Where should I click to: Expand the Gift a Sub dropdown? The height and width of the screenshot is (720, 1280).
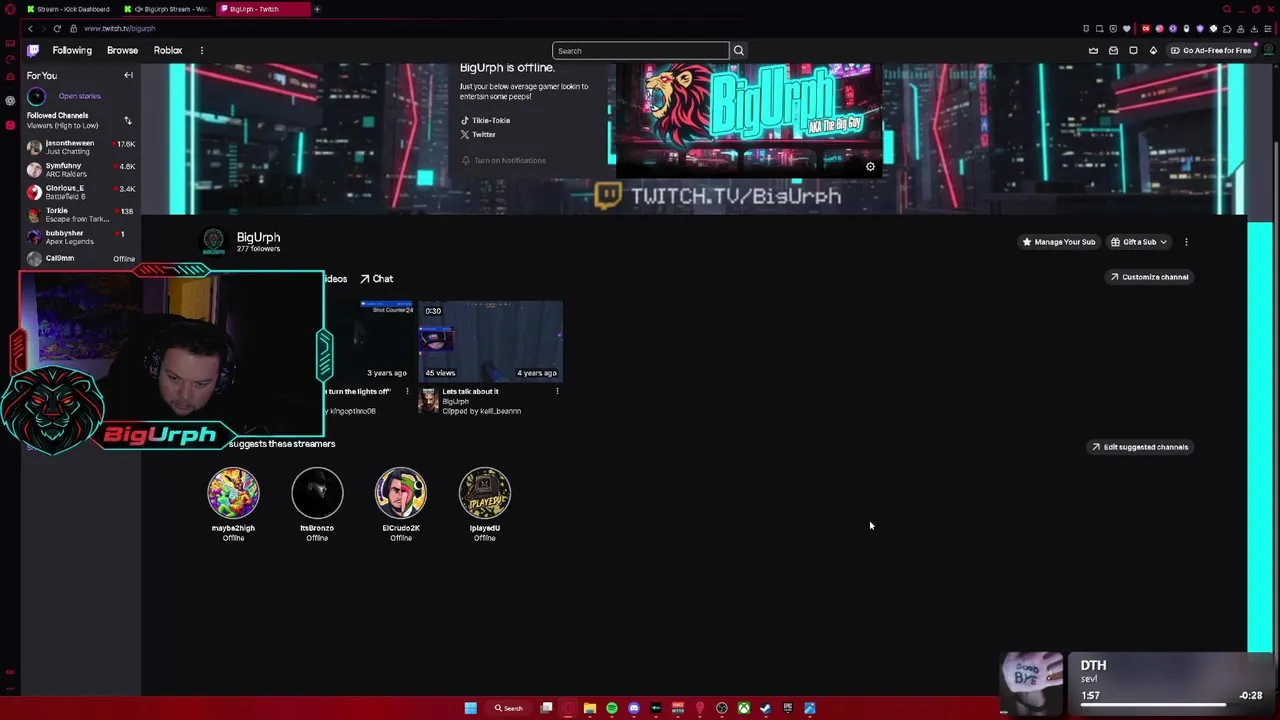point(1139,242)
